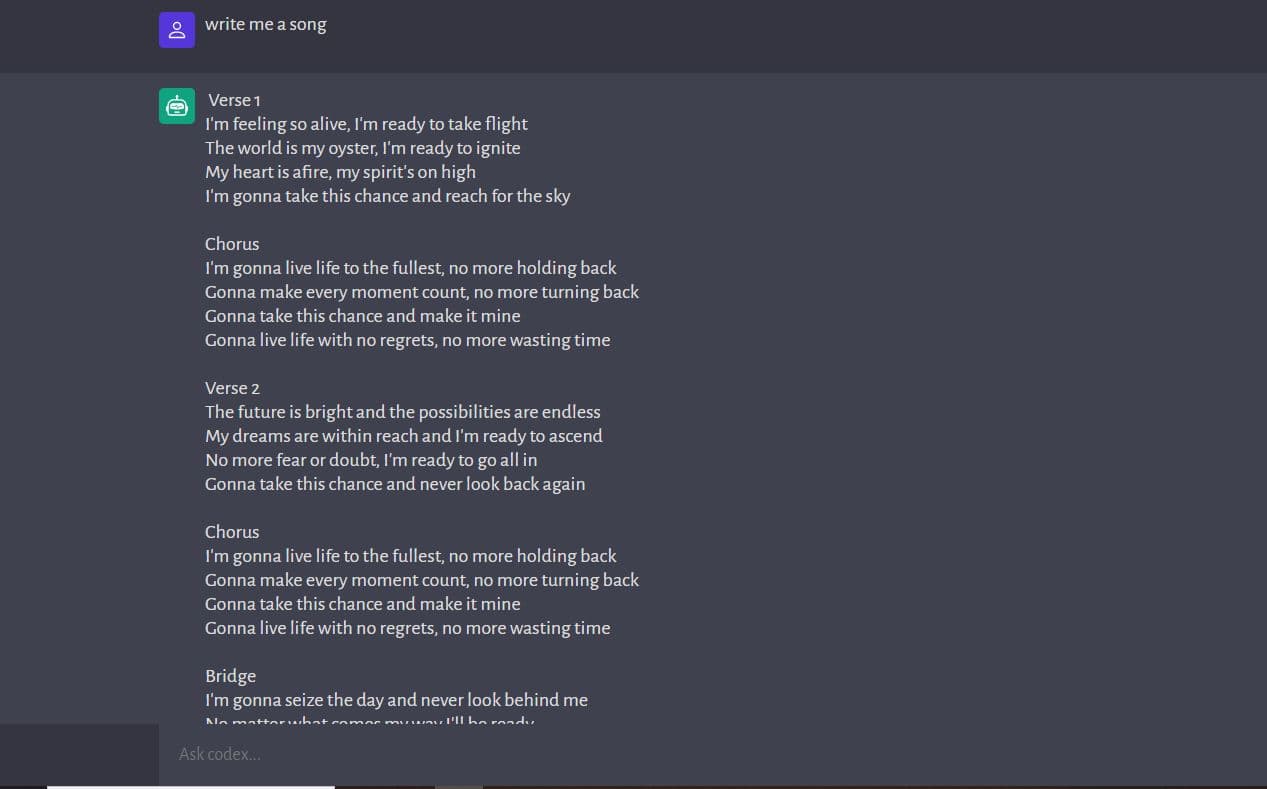
Task: Click the white horizontal scrollbar at bottom
Action: 190,787
